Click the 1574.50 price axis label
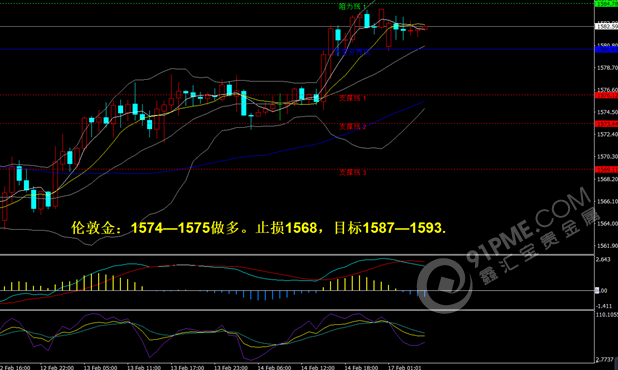This screenshot has height=370, width=618. coord(607,112)
